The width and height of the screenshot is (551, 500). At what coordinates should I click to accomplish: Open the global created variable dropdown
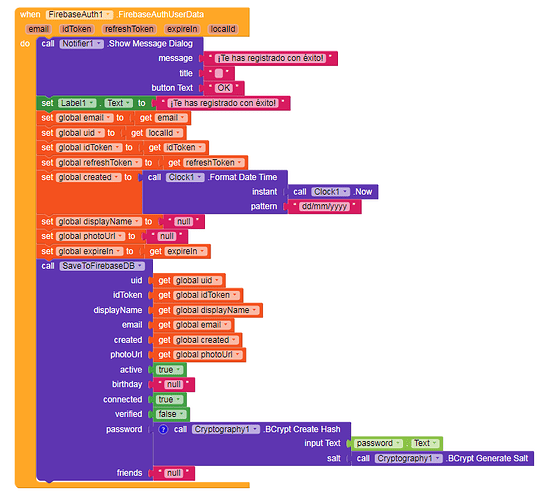click(89, 177)
